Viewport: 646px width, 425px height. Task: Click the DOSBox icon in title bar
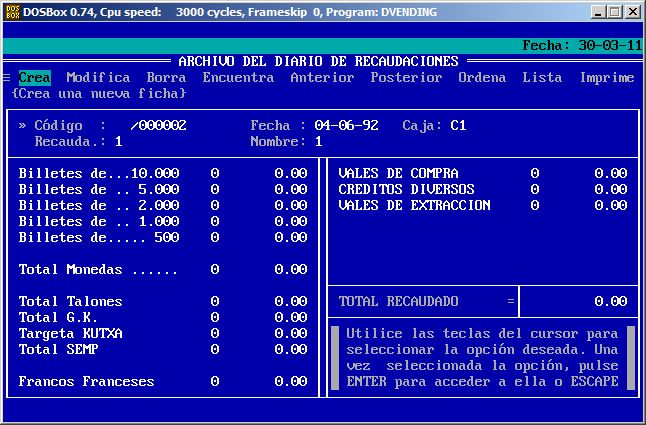coord(11,11)
